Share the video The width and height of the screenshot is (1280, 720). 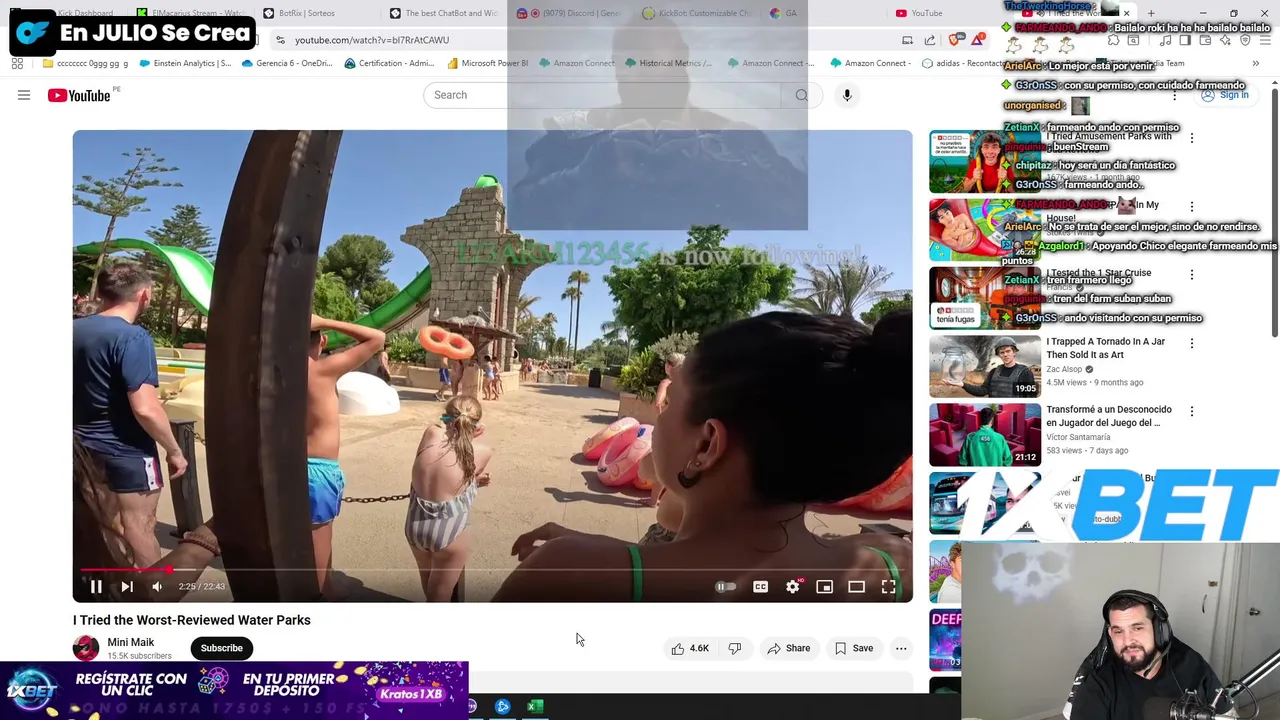(x=789, y=648)
